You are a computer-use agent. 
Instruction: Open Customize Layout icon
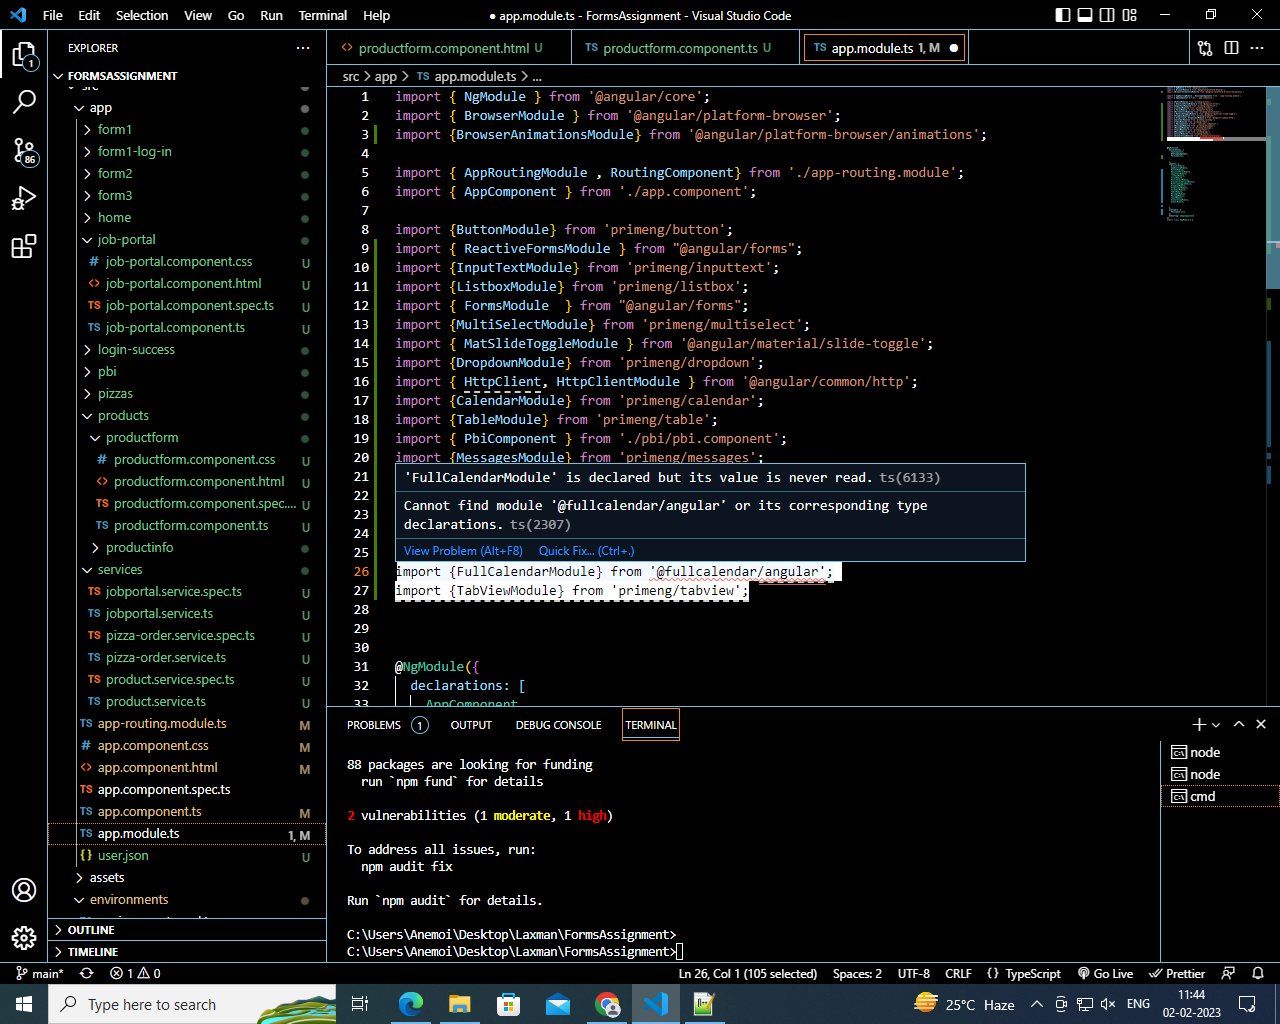pos(1130,15)
